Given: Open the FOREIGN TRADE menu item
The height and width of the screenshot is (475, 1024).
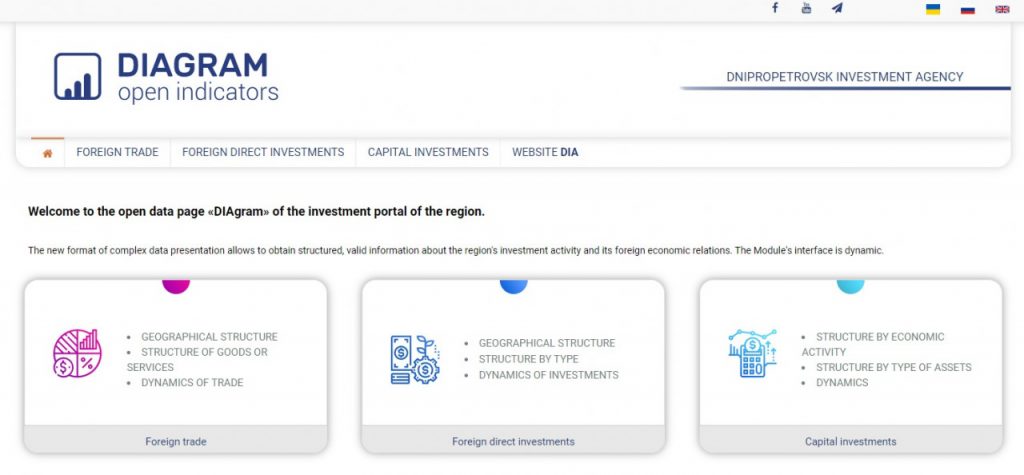Looking at the screenshot, I should tap(118, 152).
